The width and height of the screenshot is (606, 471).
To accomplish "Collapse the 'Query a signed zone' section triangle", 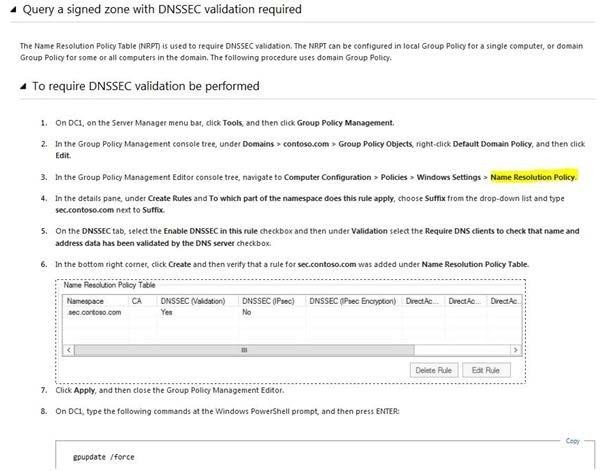I will tap(14, 10).
